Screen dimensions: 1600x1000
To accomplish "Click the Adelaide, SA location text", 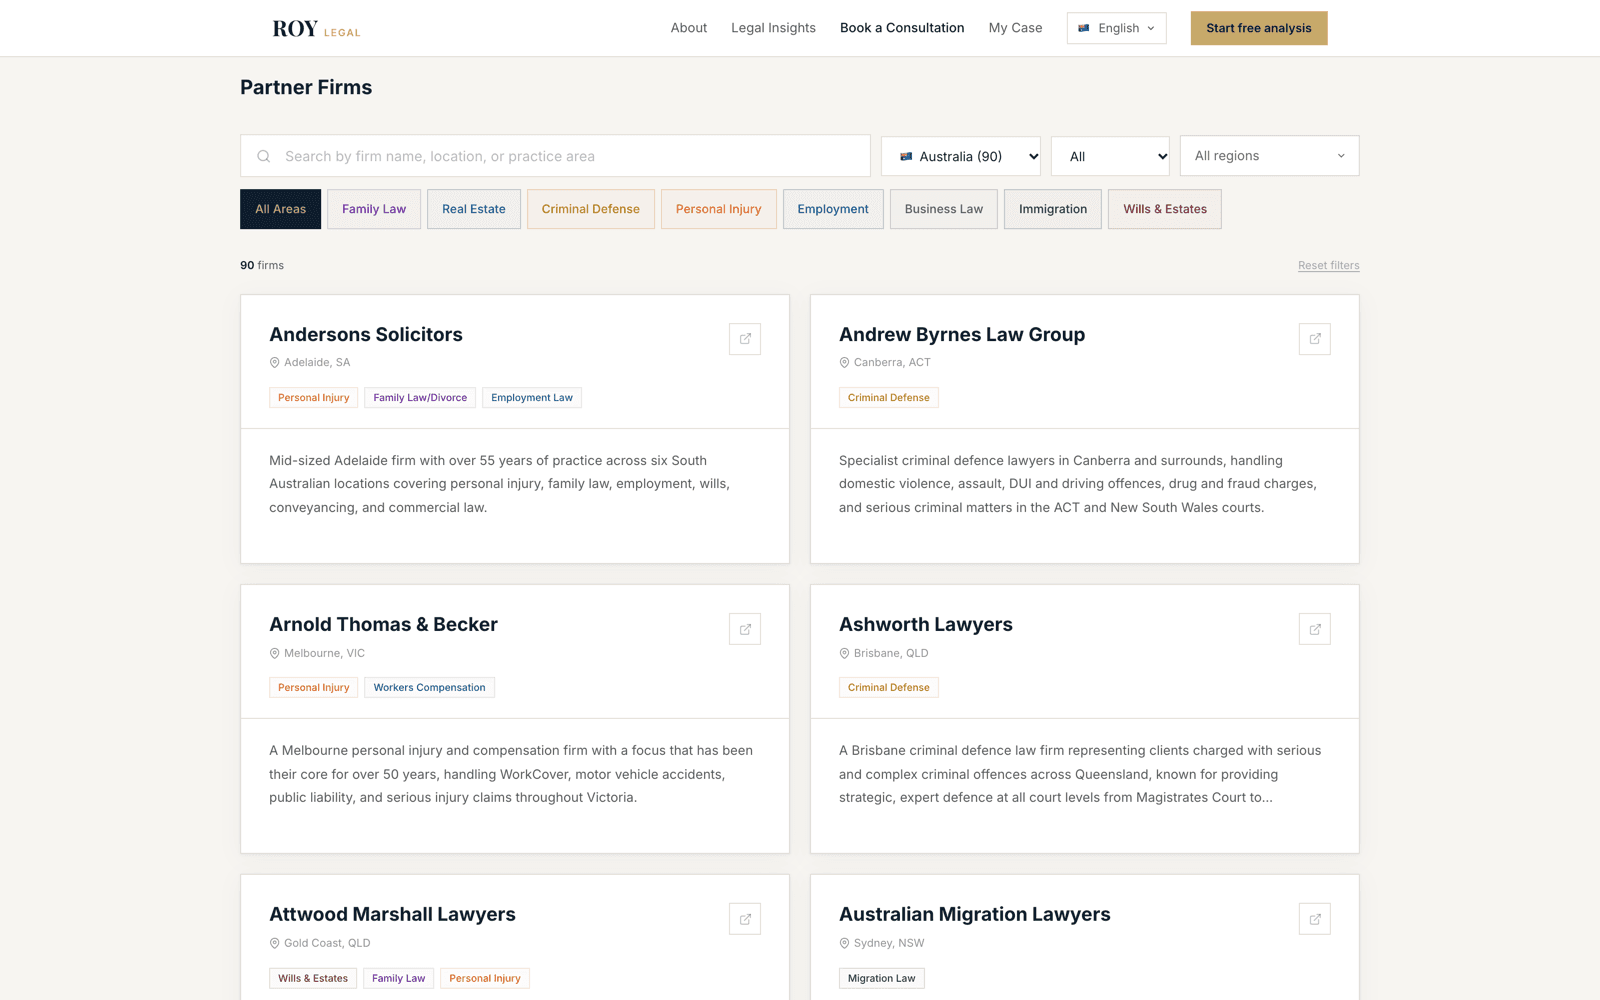I will [x=317, y=363].
